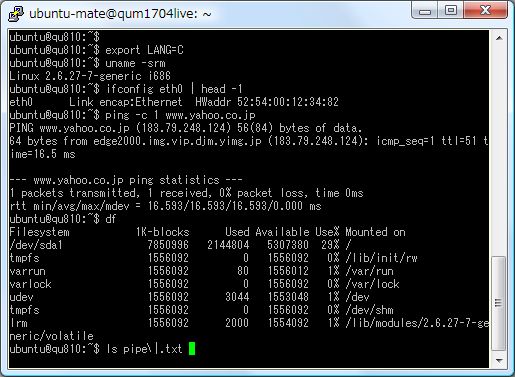Click the www.yahoo.co.jp address in ping command
This screenshot has width=515, height=377.
tap(210, 115)
